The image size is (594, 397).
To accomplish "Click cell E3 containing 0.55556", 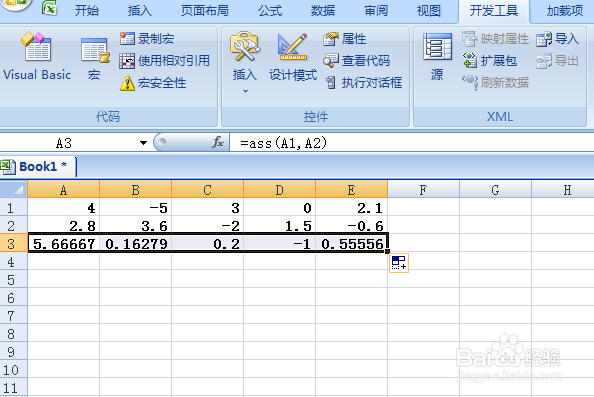I will [351, 244].
